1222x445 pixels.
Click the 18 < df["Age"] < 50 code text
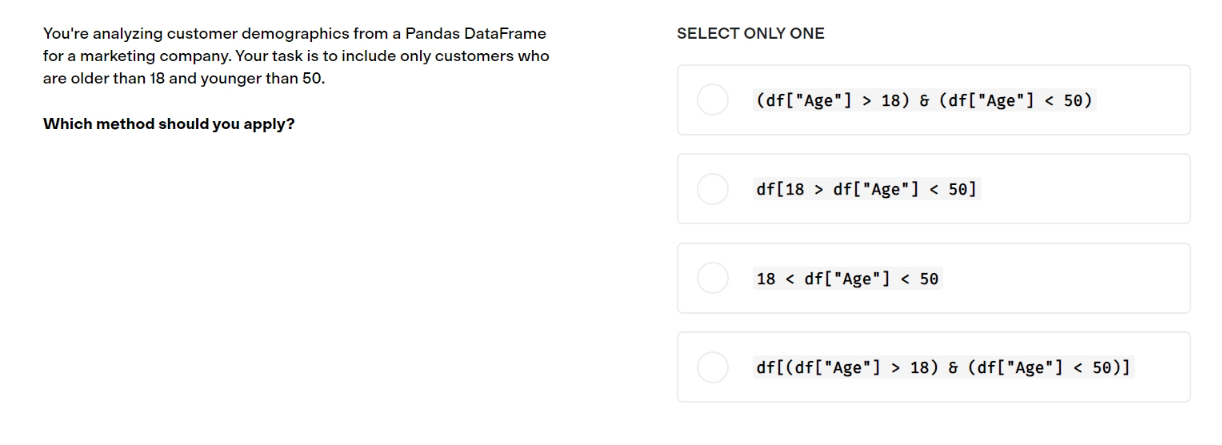pyautogui.click(x=849, y=278)
